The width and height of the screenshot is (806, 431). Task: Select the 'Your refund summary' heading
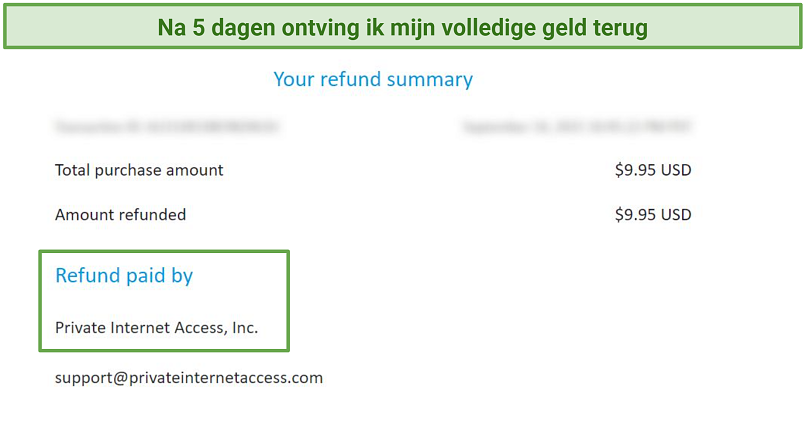tap(373, 79)
